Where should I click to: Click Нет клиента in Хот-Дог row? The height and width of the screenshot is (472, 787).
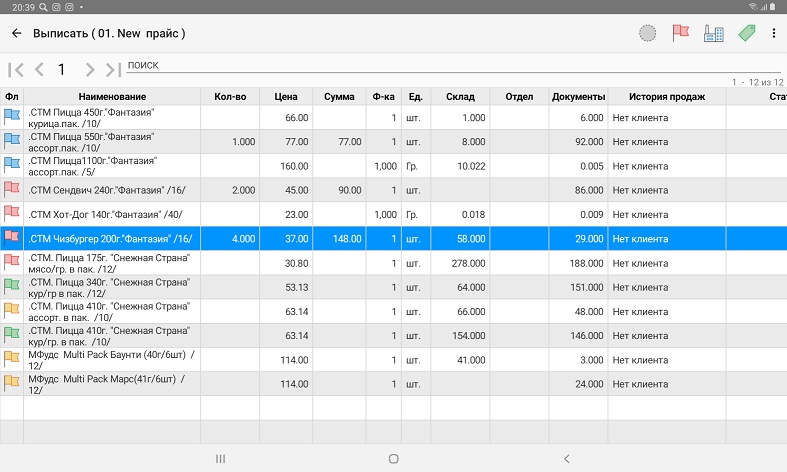coord(640,214)
